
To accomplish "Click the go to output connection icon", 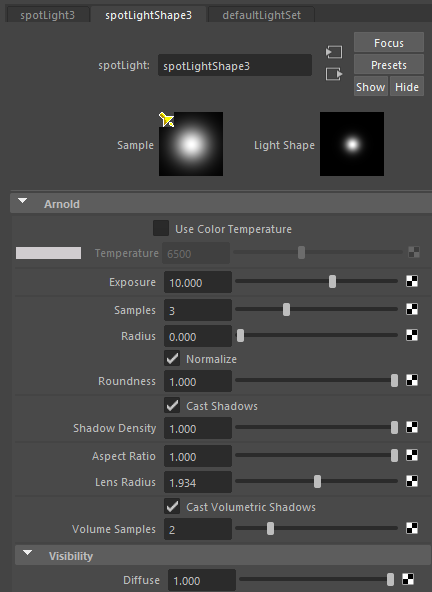I will [x=334, y=74].
